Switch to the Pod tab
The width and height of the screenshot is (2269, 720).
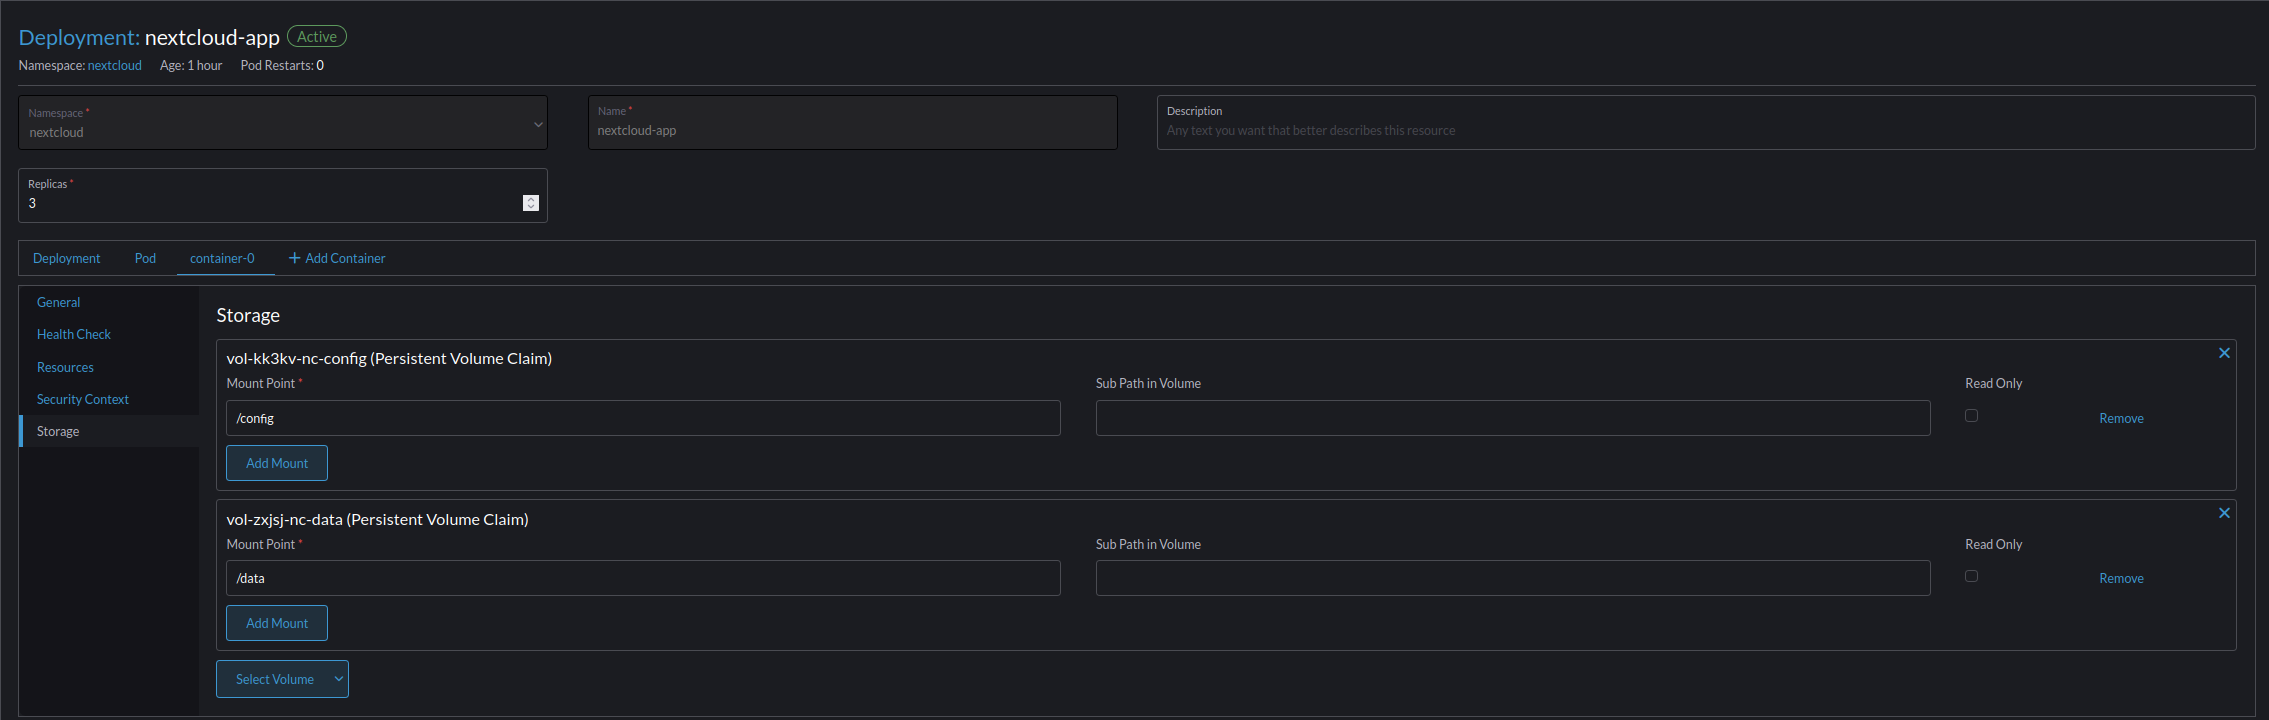coord(145,258)
